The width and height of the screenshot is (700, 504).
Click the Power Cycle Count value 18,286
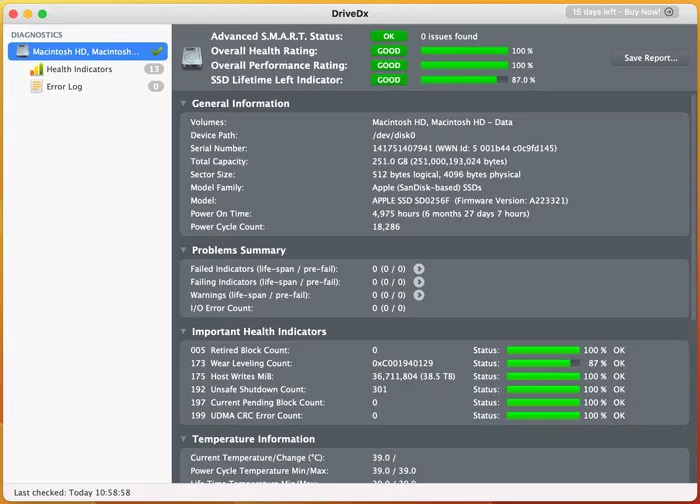pos(386,227)
